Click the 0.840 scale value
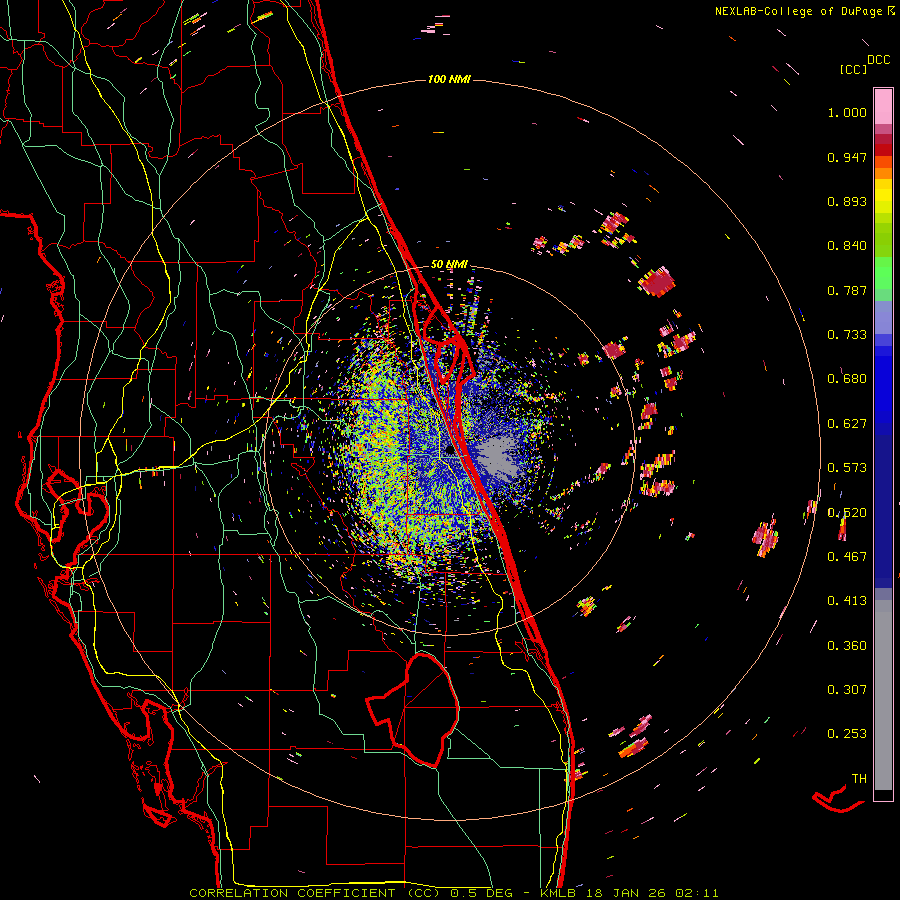 [847, 246]
